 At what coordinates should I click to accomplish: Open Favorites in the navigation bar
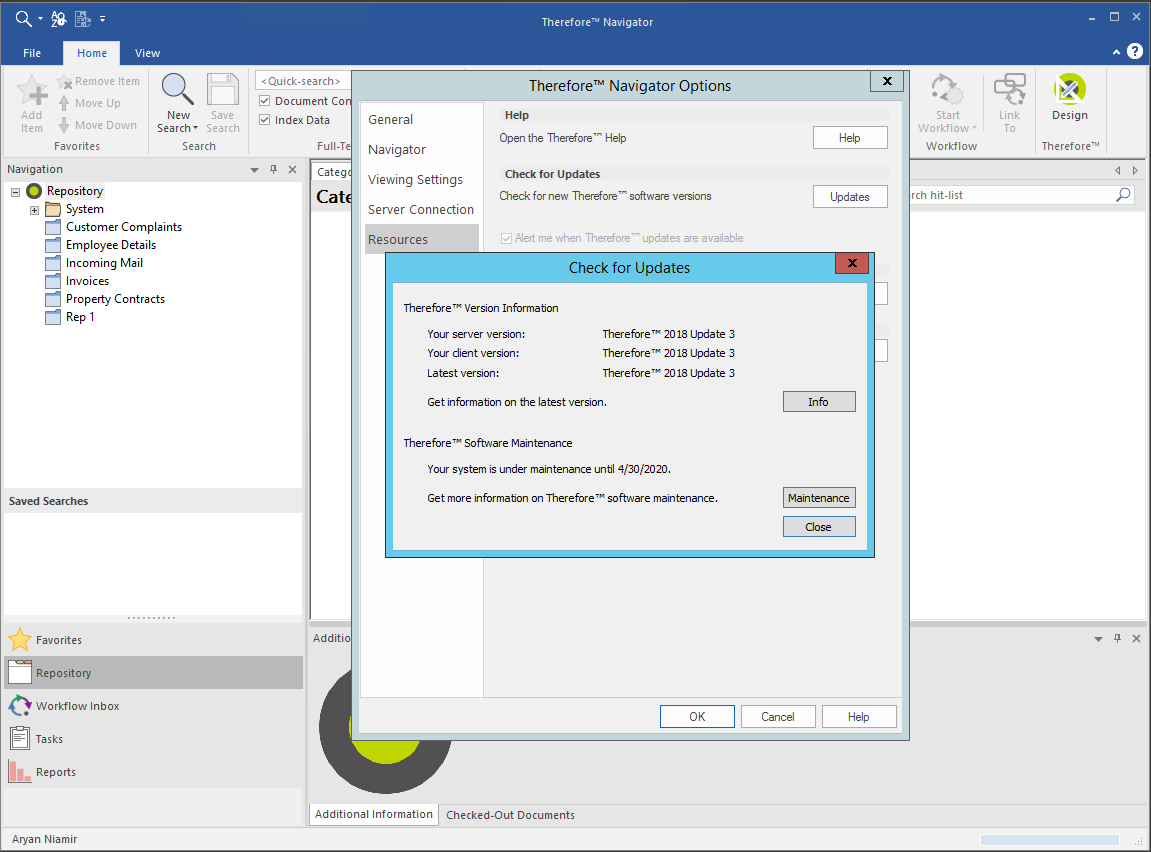tap(153, 640)
